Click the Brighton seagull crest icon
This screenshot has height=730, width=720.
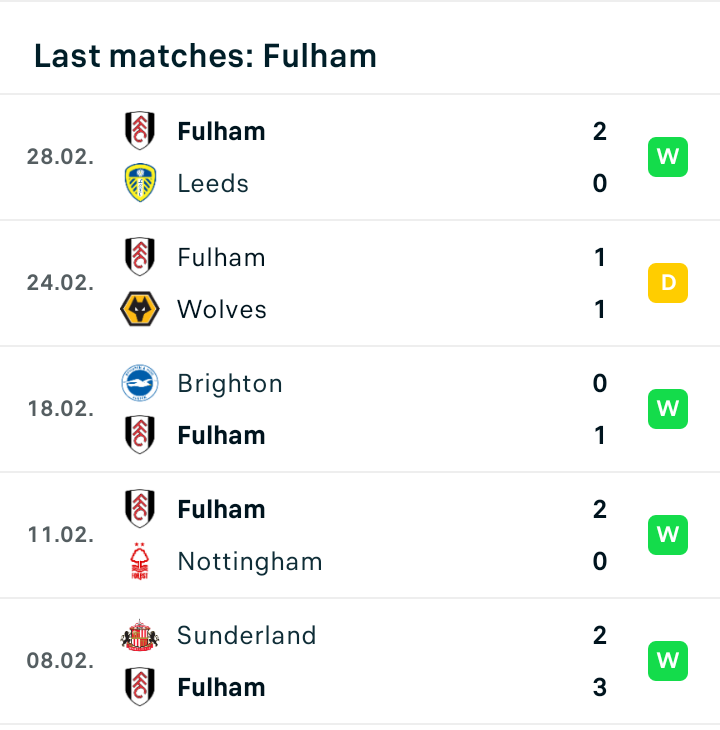[140, 383]
